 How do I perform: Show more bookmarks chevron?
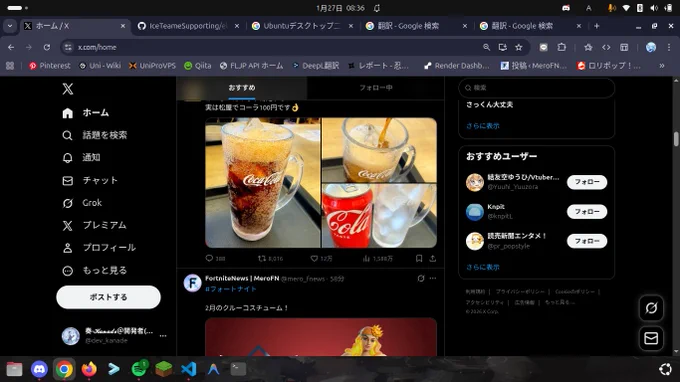tap(662, 66)
